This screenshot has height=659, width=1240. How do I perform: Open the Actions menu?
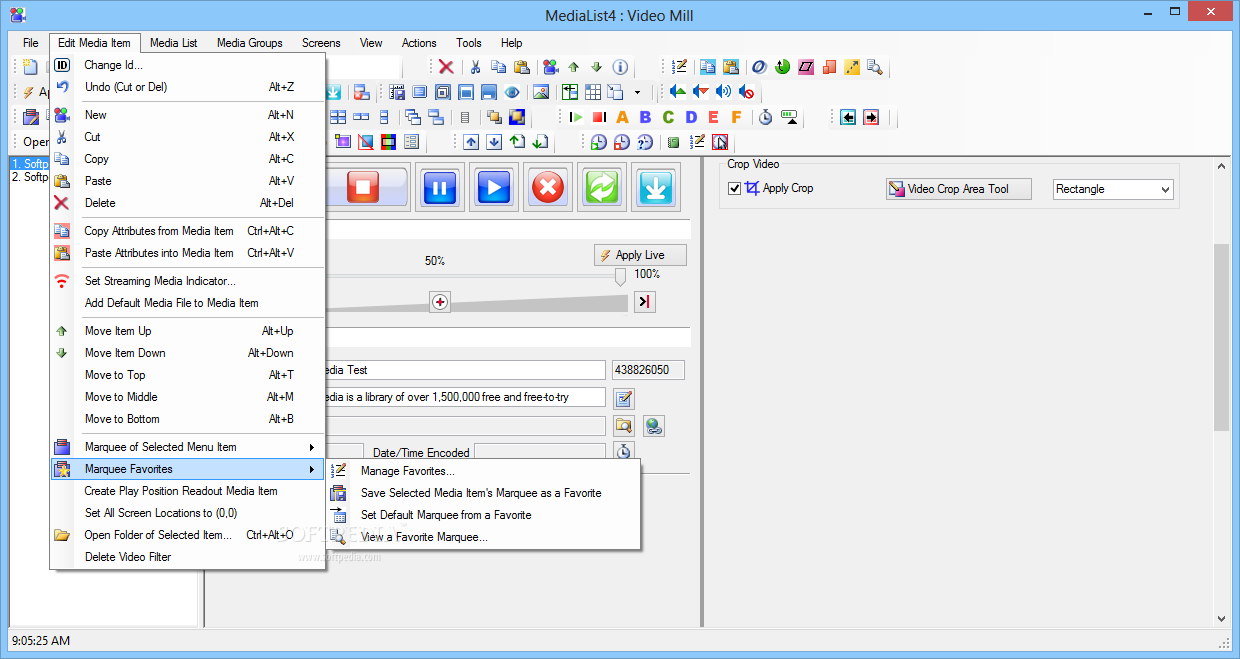pyautogui.click(x=419, y=43)
